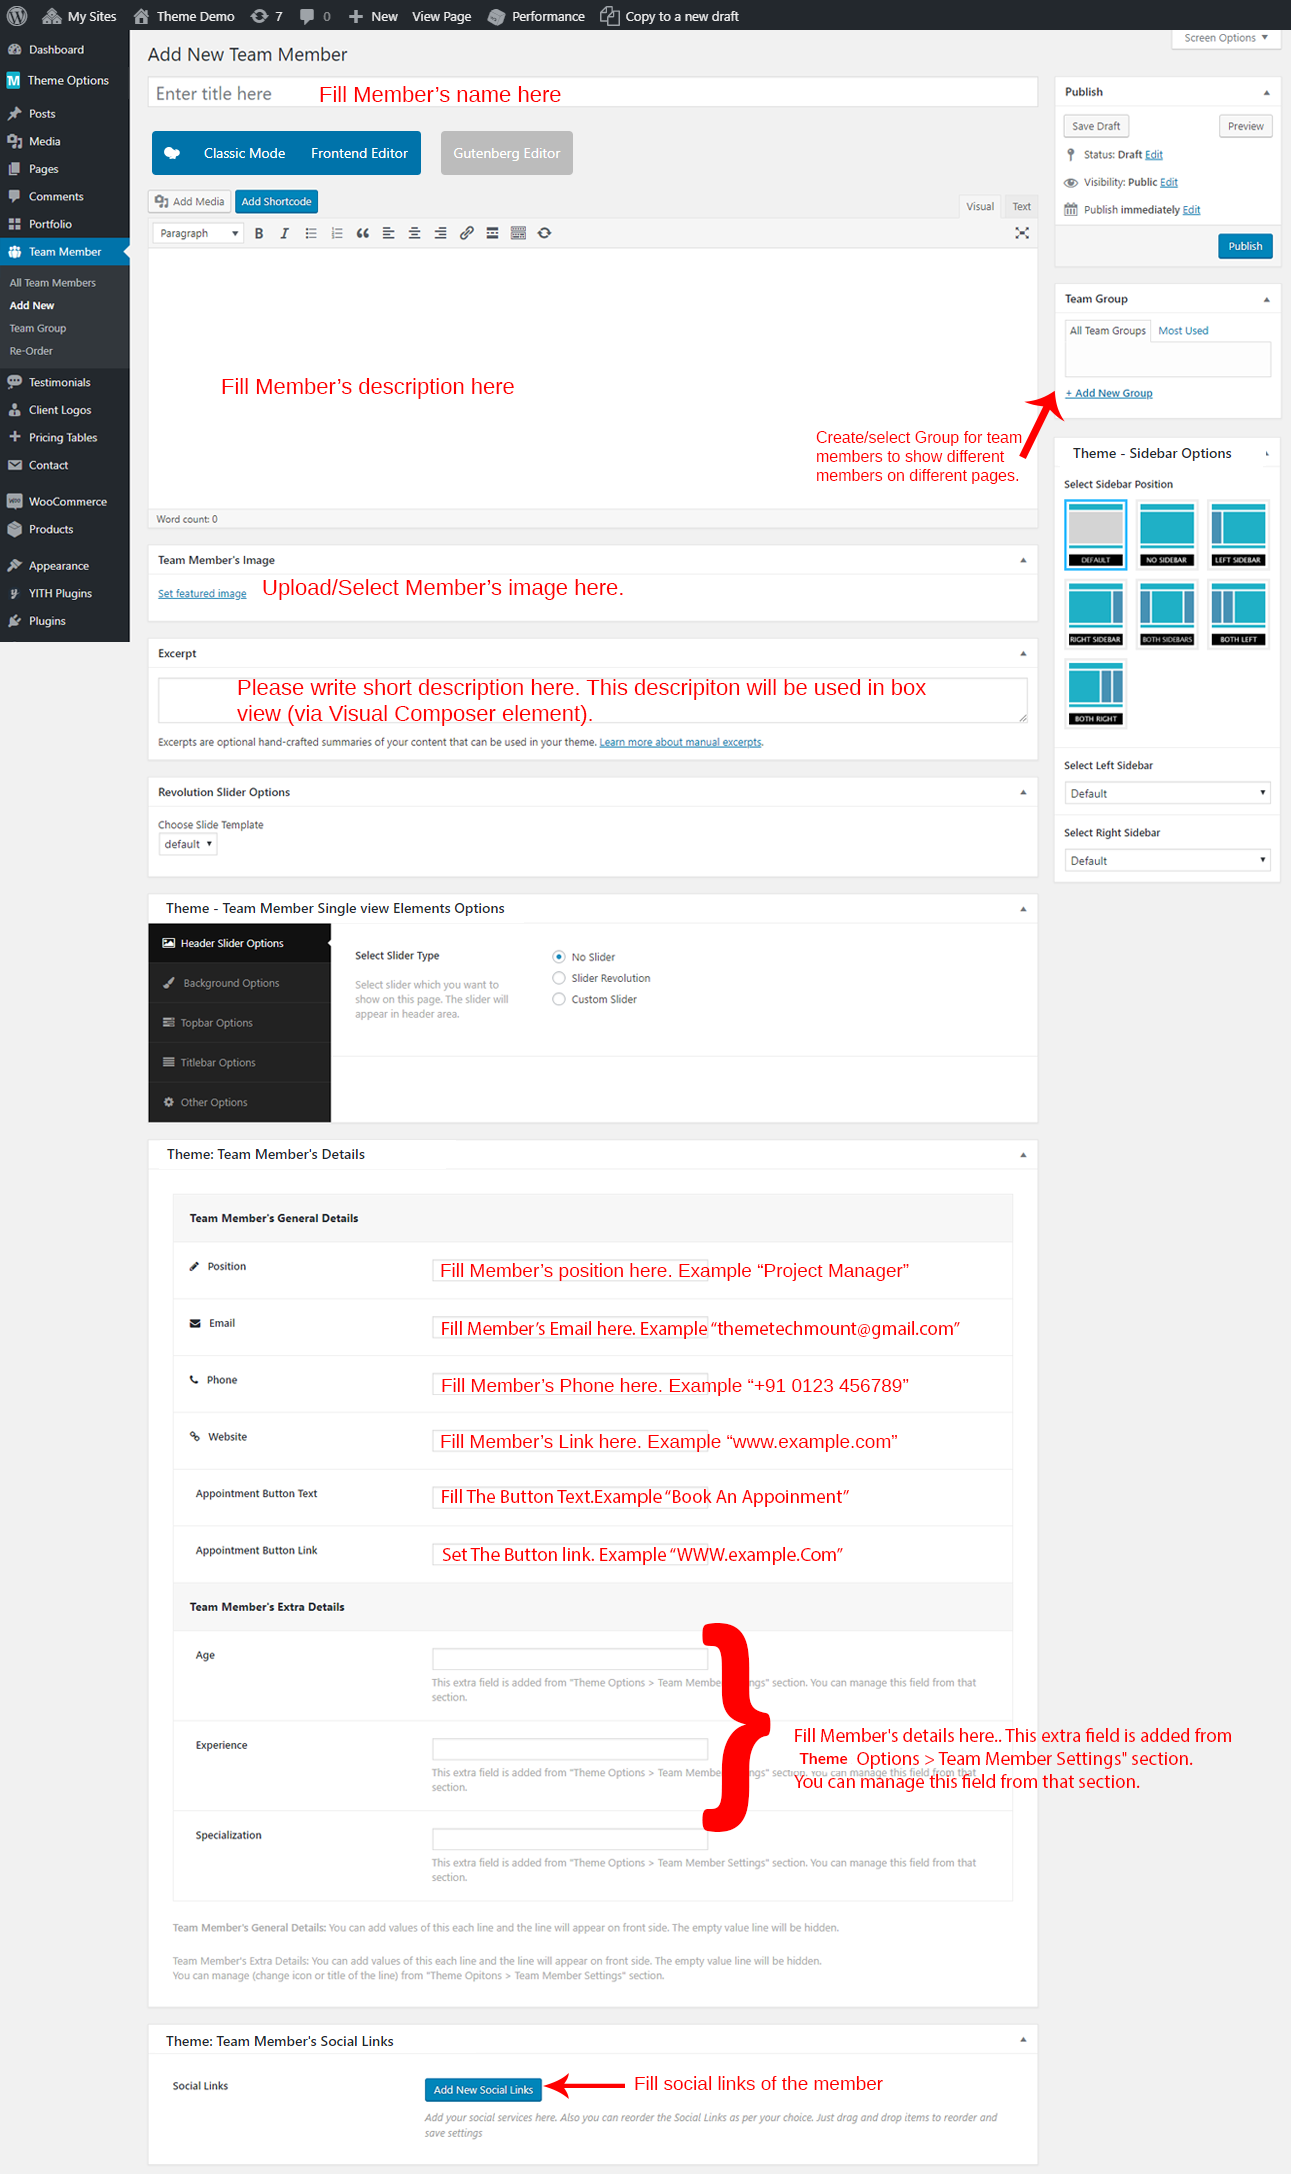This screenshot has height=2174, width=1291.
Task: Select the No Slider radio option
Action: tap(559, 957)
